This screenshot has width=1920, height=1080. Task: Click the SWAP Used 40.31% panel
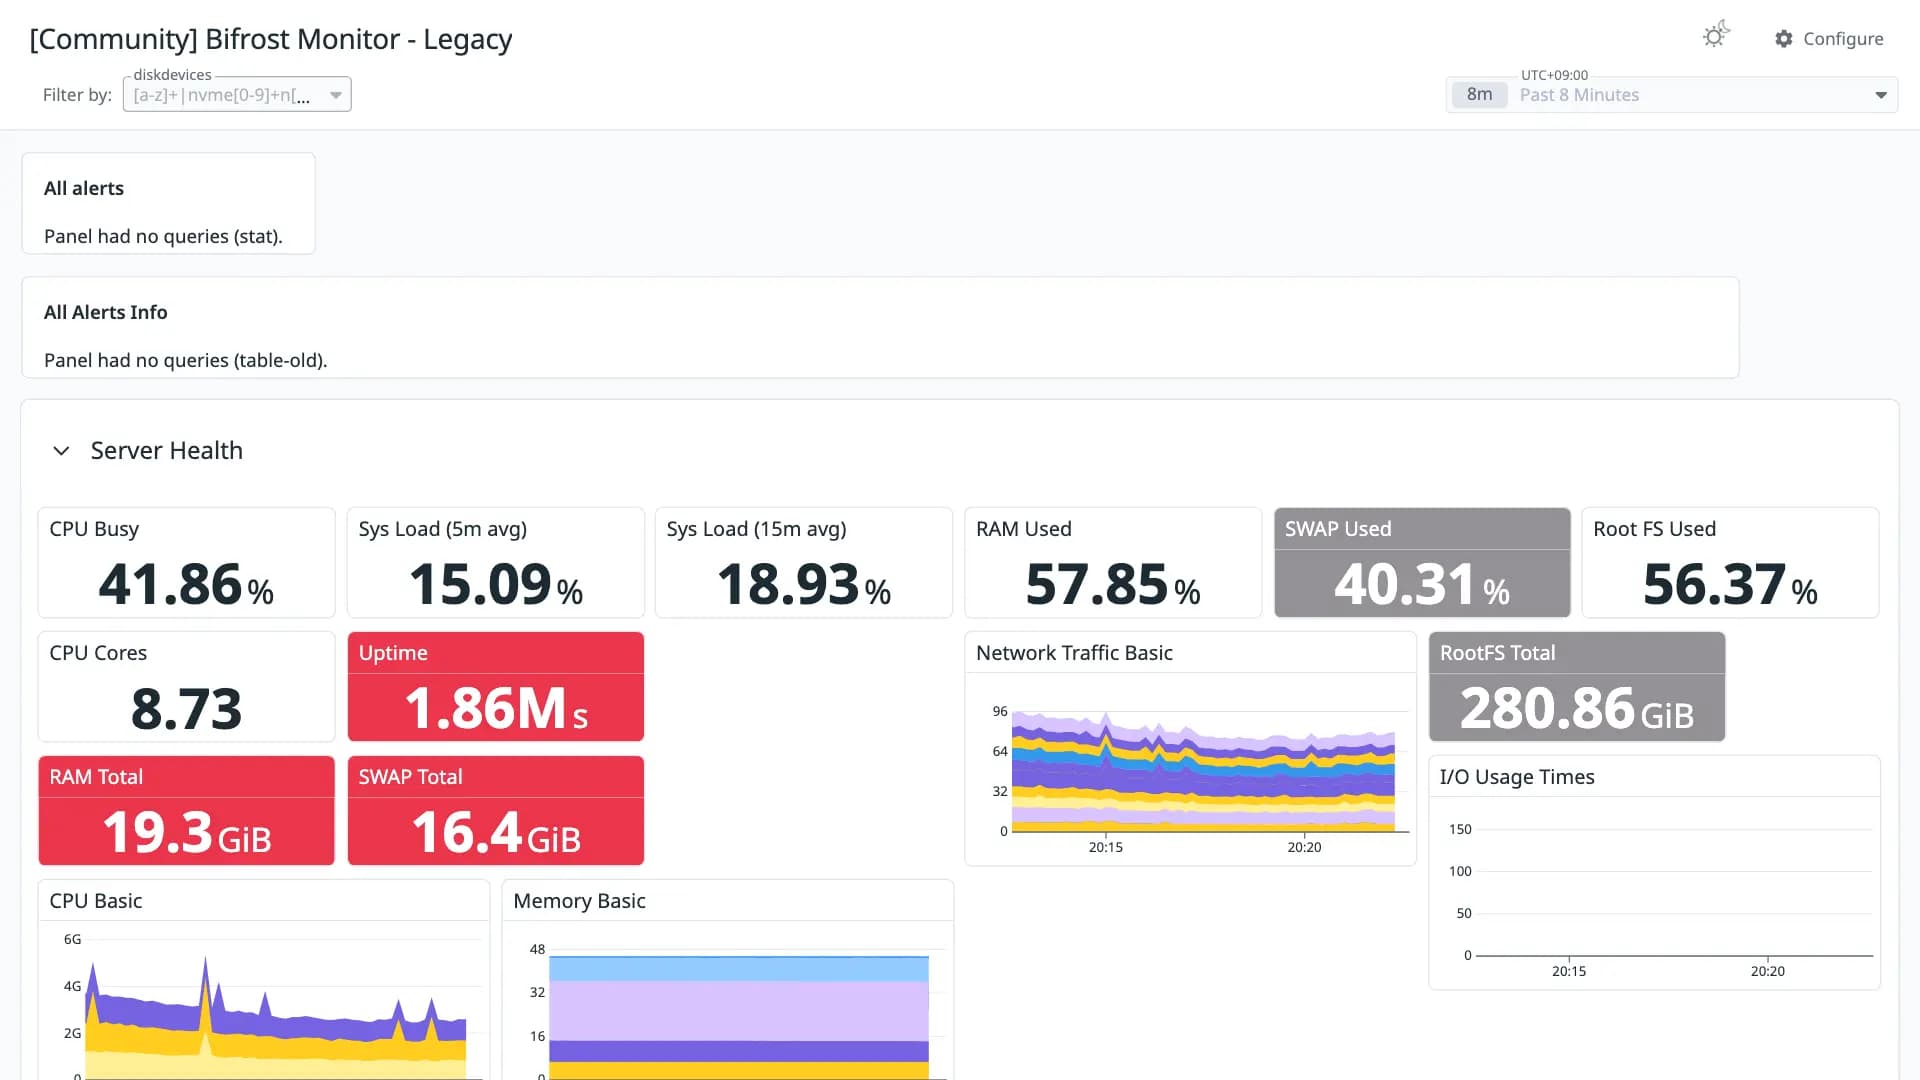(x=1422, y=563)
